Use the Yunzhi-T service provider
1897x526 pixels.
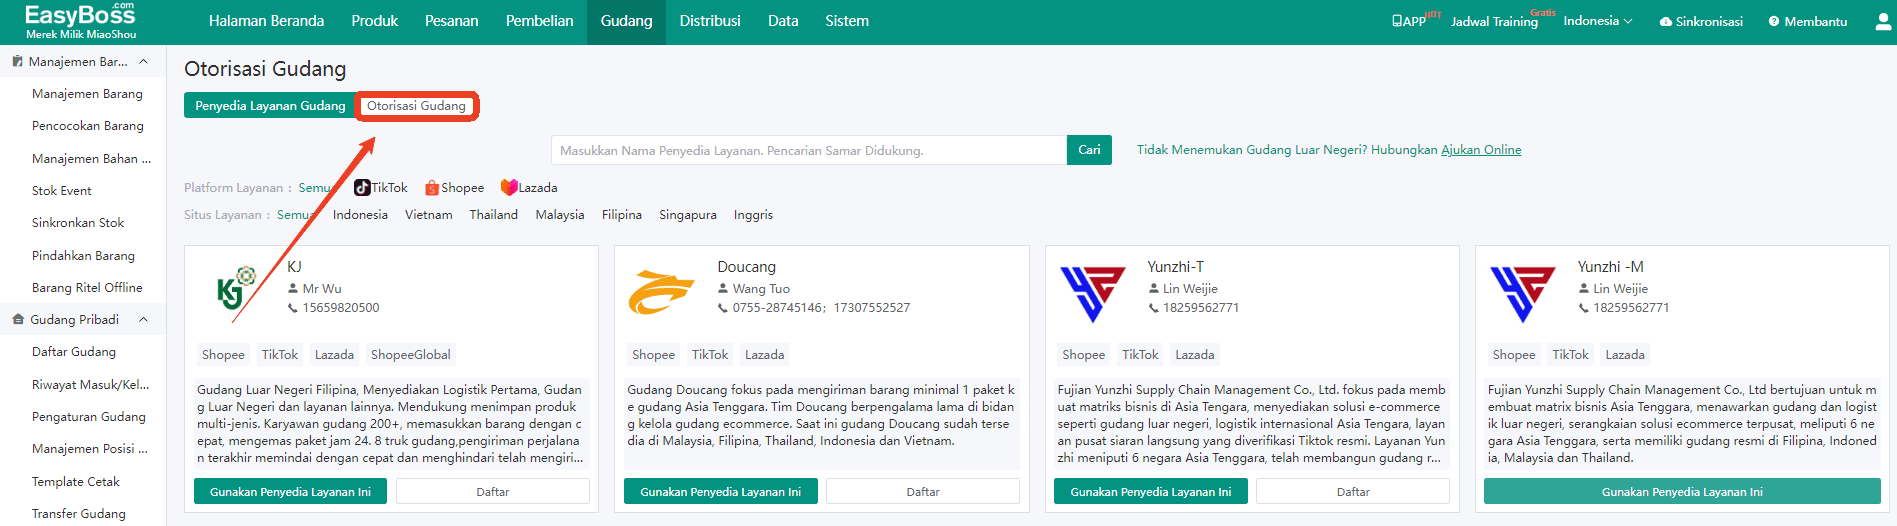click(1151, 491)
